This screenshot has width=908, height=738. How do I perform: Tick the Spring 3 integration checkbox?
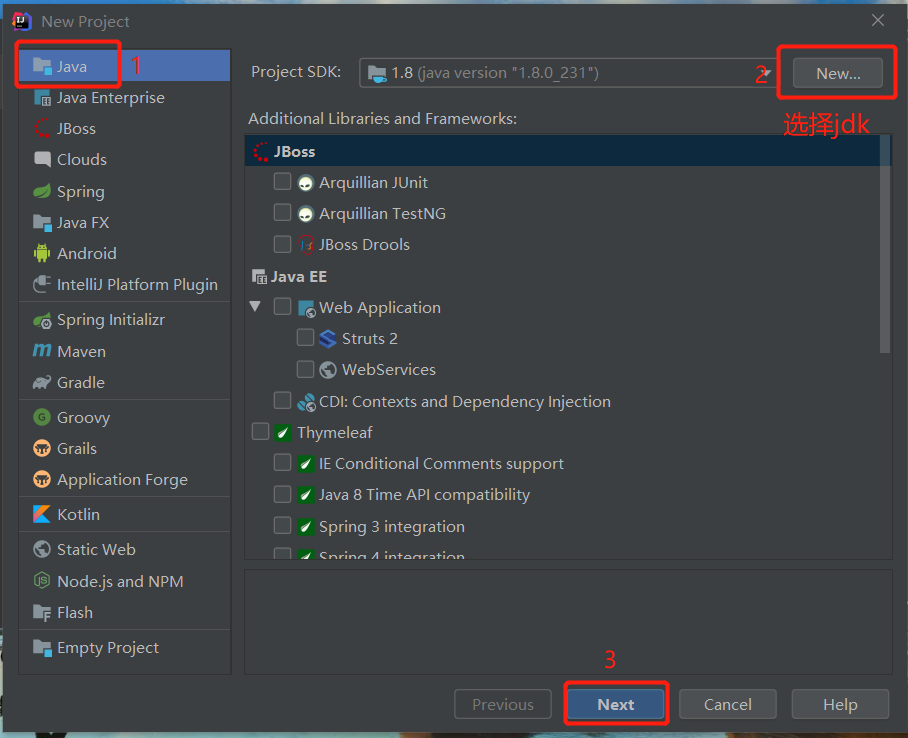(282, 525)
